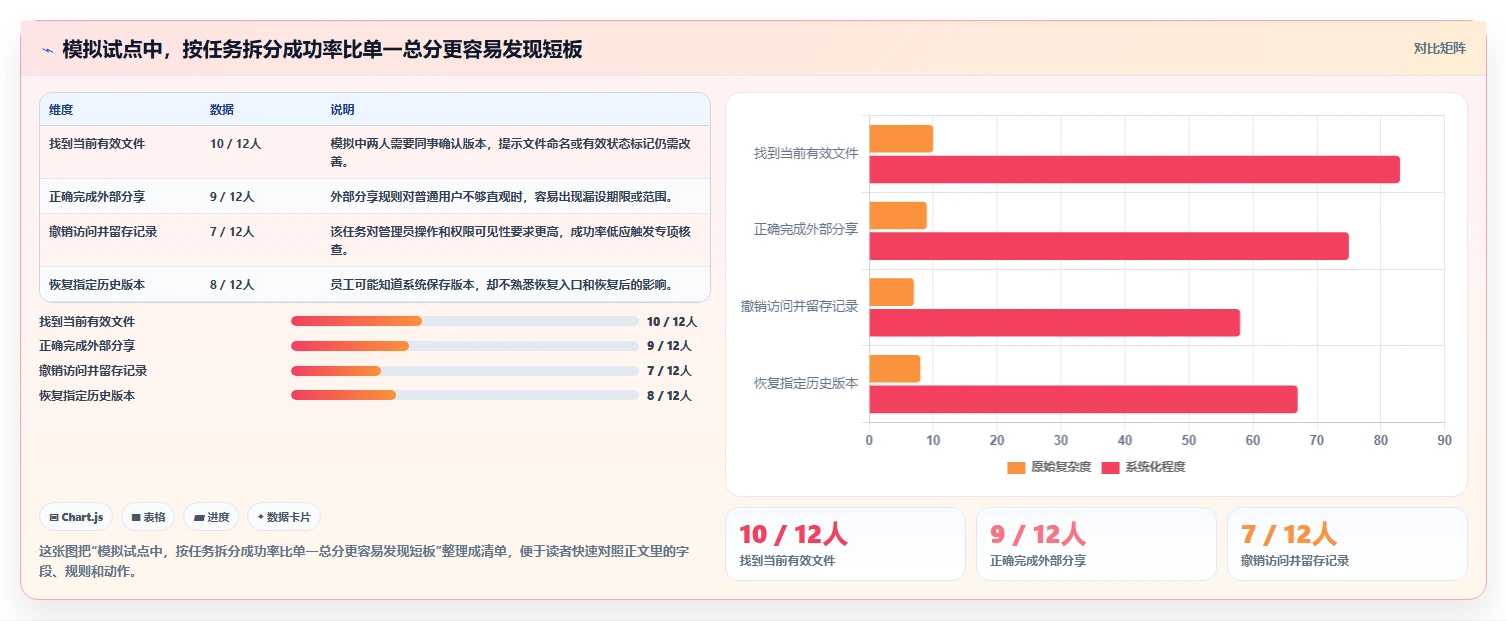Image resolution: width=1507 pixels, height=621 pixels.
Task: Click the 10 / 12人 value beside the progress bar
Action: point(672,321)
